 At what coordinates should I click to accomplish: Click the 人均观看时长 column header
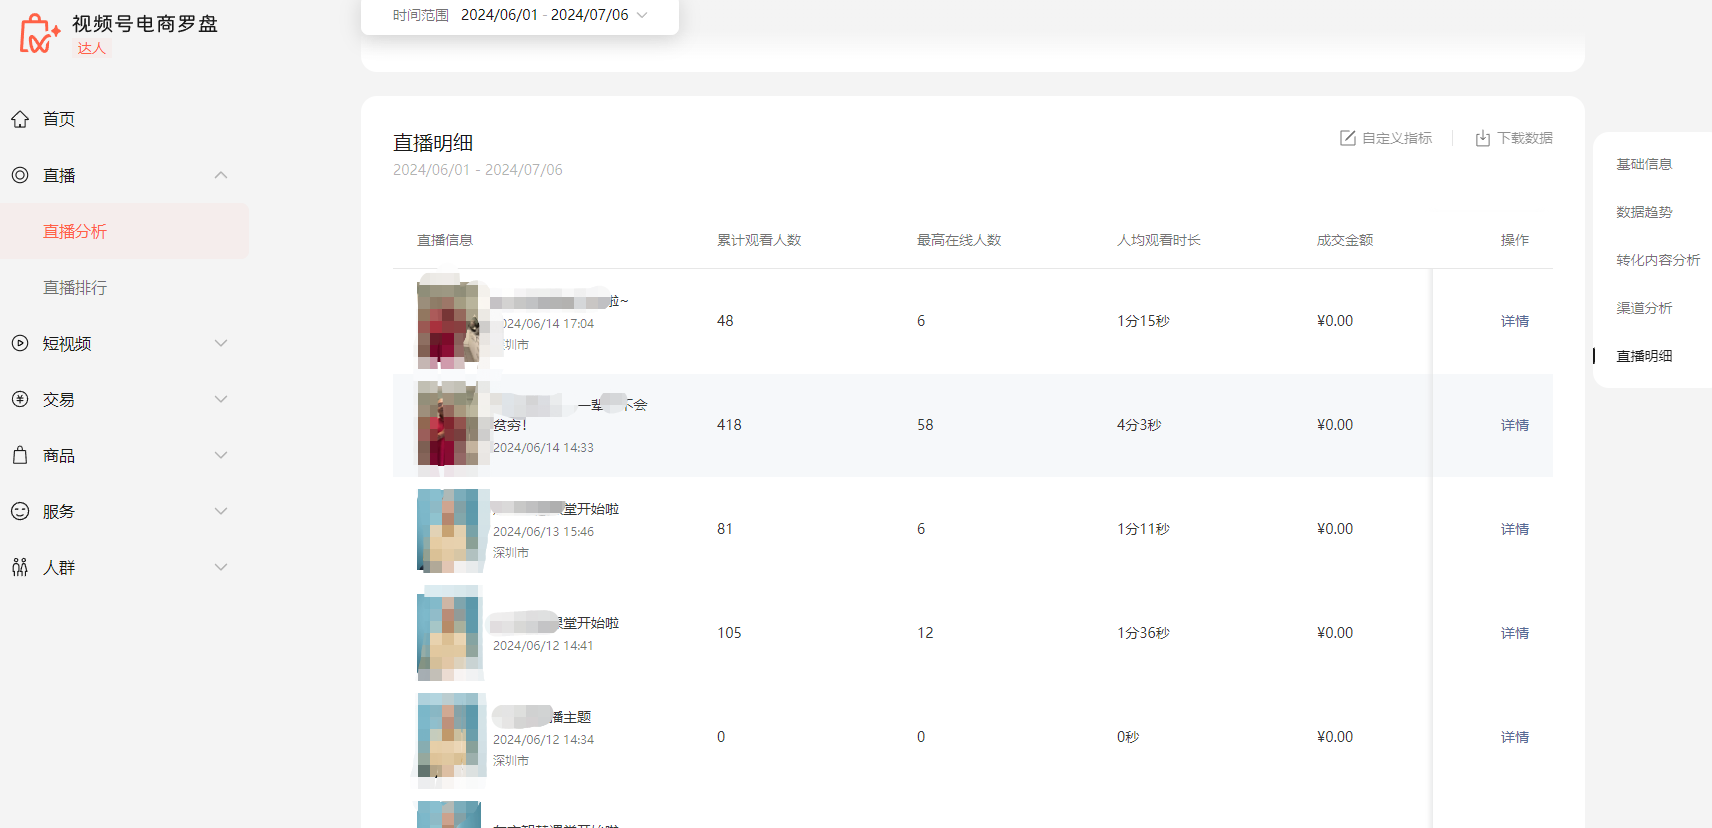pyautogui.click(x=1159, y=240)
